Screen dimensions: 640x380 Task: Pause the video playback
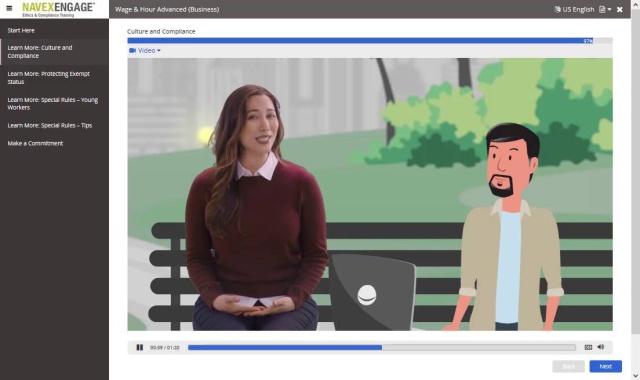[140, 347]
